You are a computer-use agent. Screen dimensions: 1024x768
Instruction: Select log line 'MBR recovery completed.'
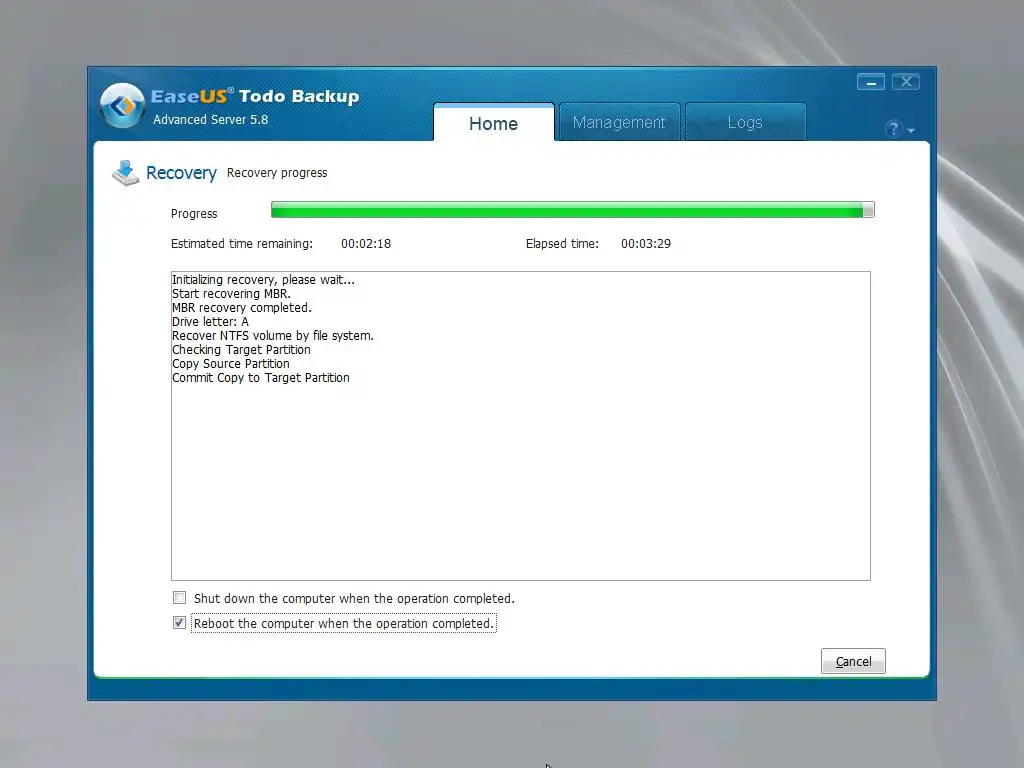pyautogui.click(x=242, y=308)
